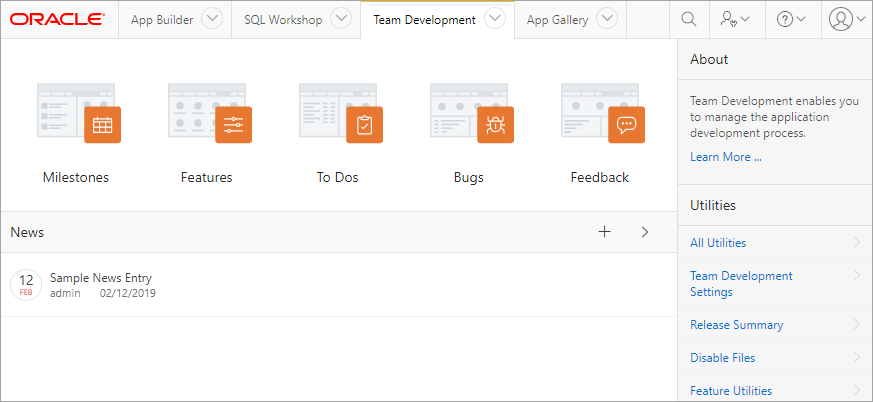
Task: Open Disable Files link
Action: pos(722,357)
